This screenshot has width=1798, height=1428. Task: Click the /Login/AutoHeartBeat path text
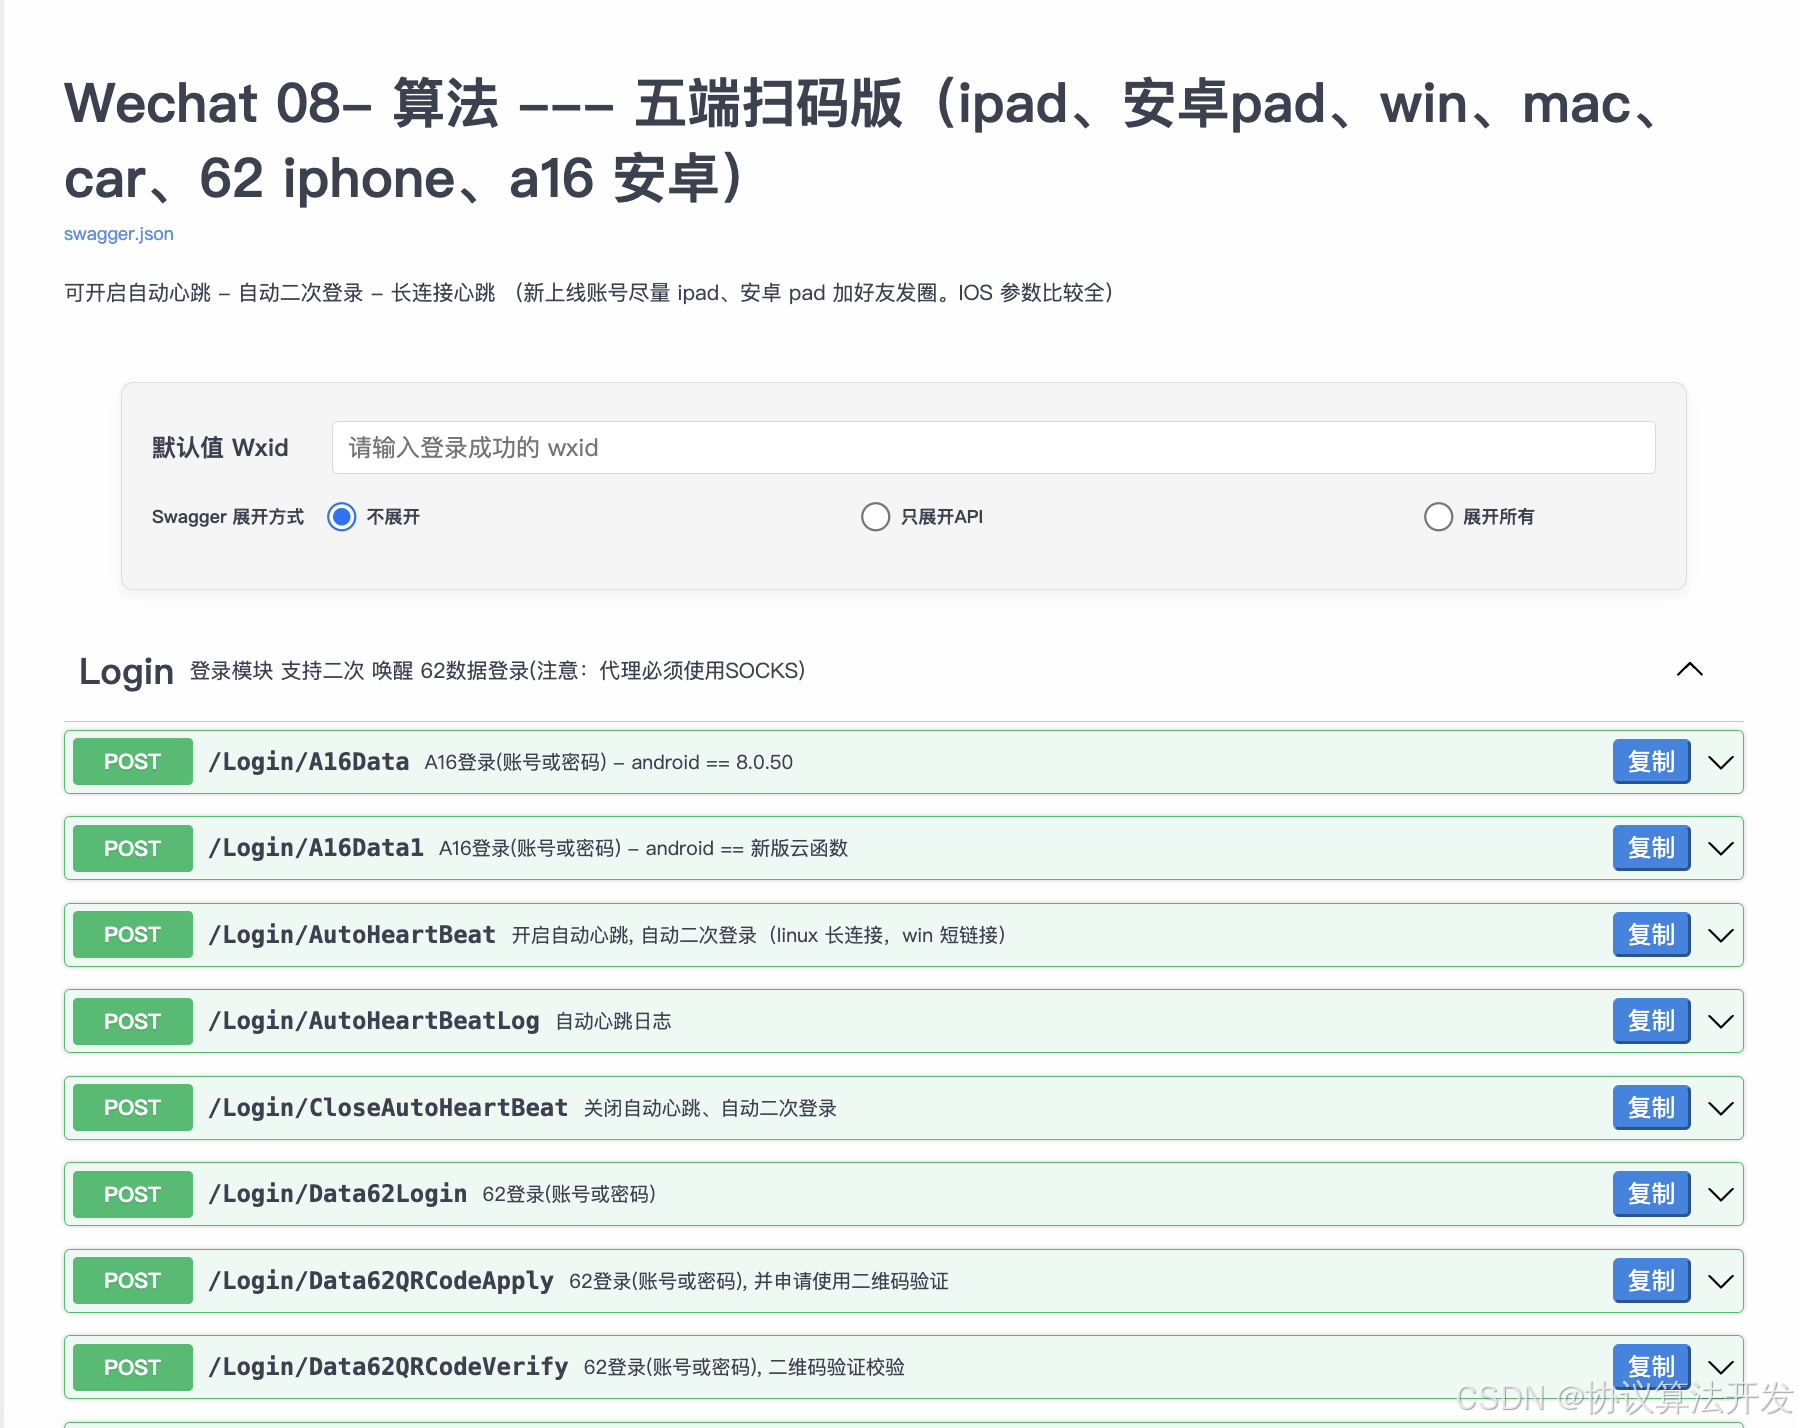(351, 935)
